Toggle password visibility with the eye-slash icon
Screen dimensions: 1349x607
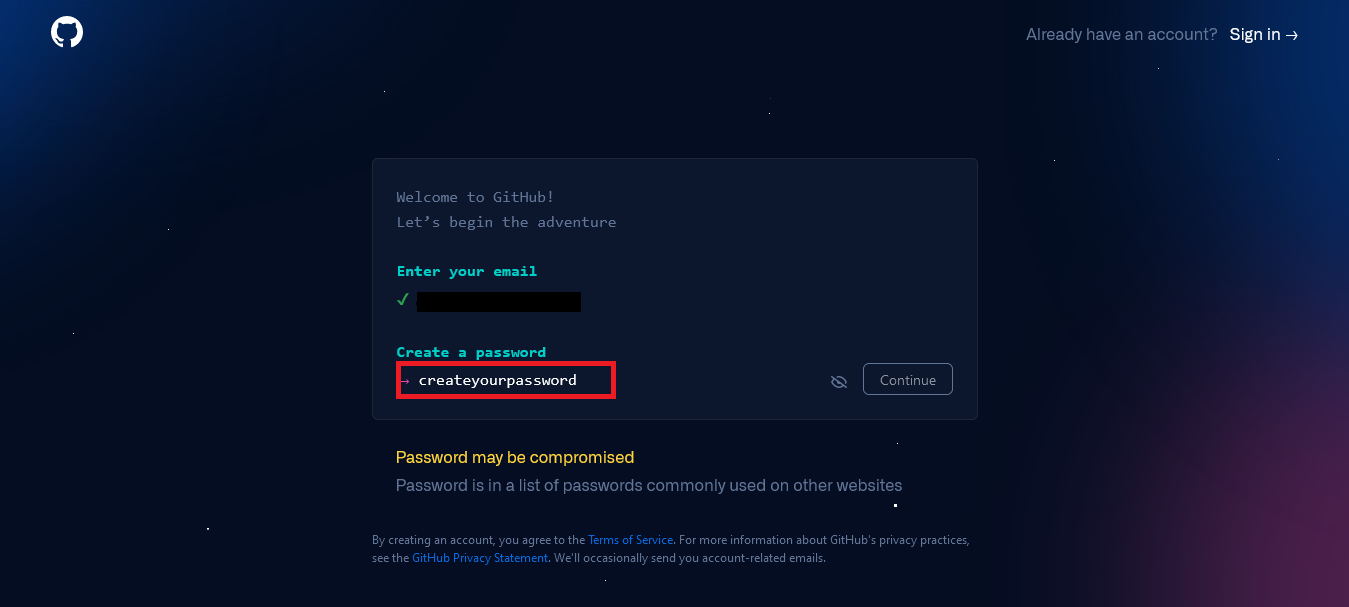839,381
